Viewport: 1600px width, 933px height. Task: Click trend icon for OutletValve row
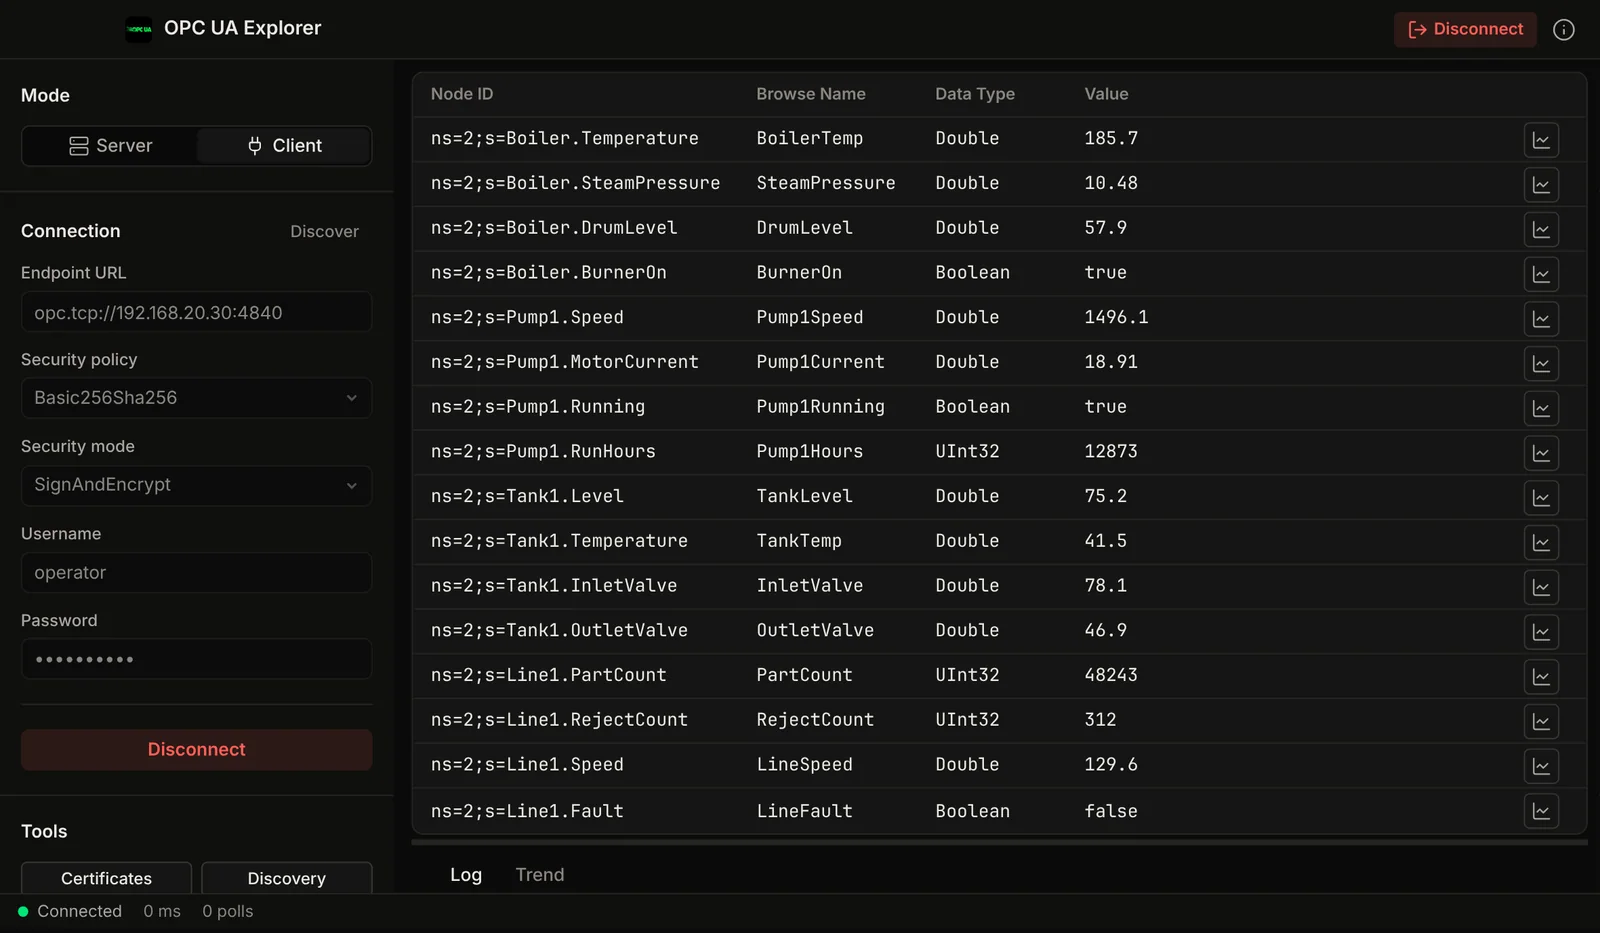tap(1541, 632)
